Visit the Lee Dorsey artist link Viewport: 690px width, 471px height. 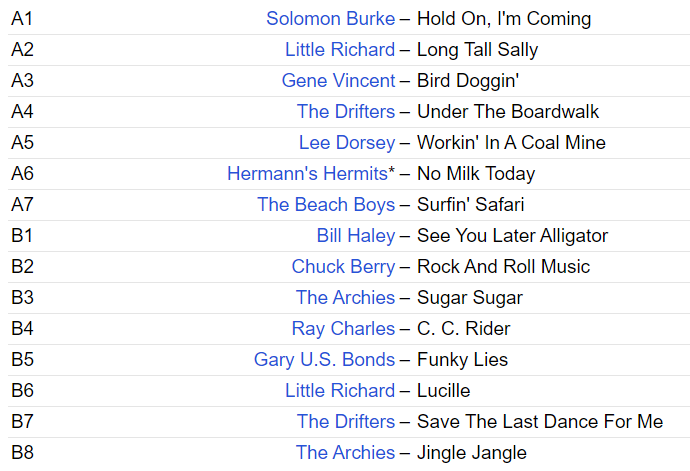347,143
